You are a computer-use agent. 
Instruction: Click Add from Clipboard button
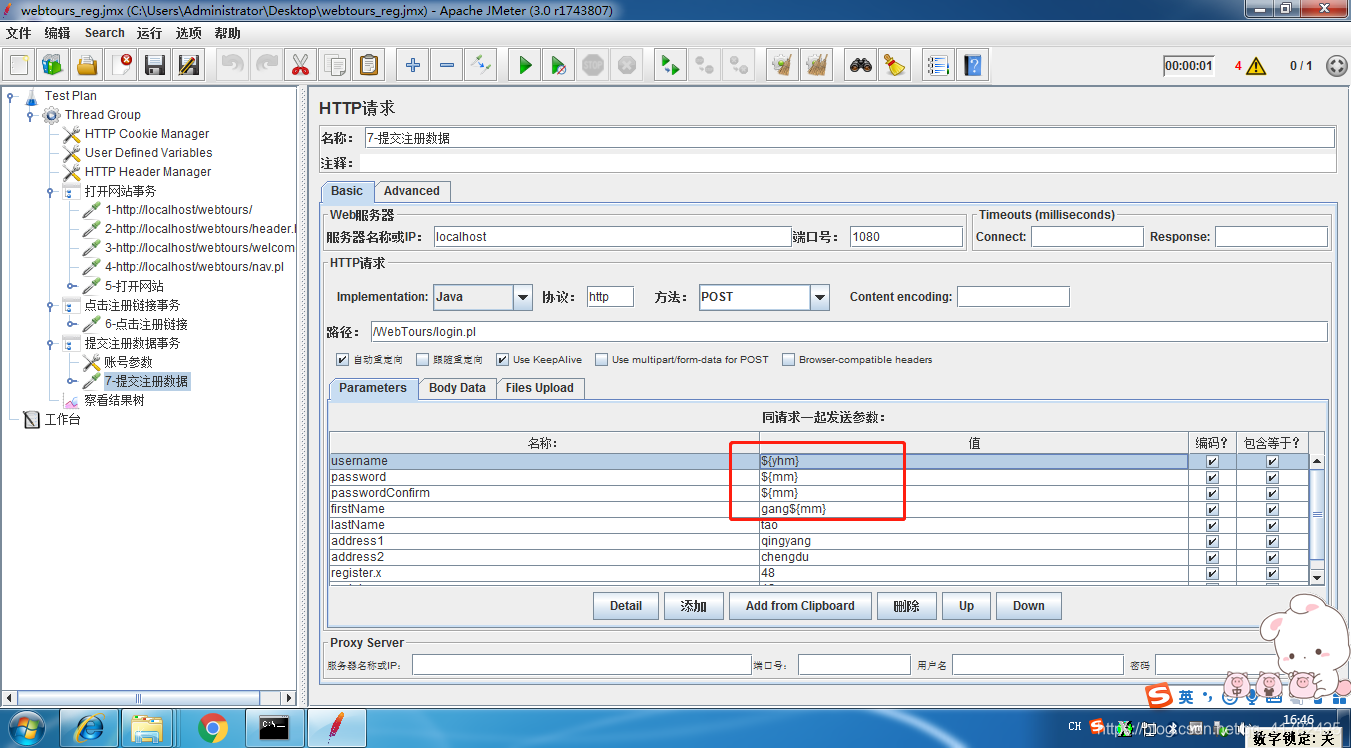[x=800, y=606]
